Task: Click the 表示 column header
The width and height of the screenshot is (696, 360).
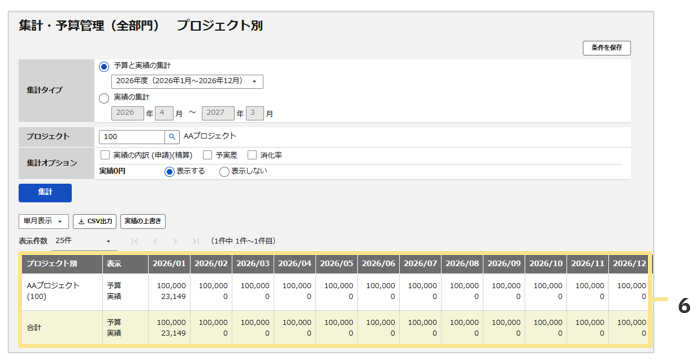Action: tap(125, 264)
